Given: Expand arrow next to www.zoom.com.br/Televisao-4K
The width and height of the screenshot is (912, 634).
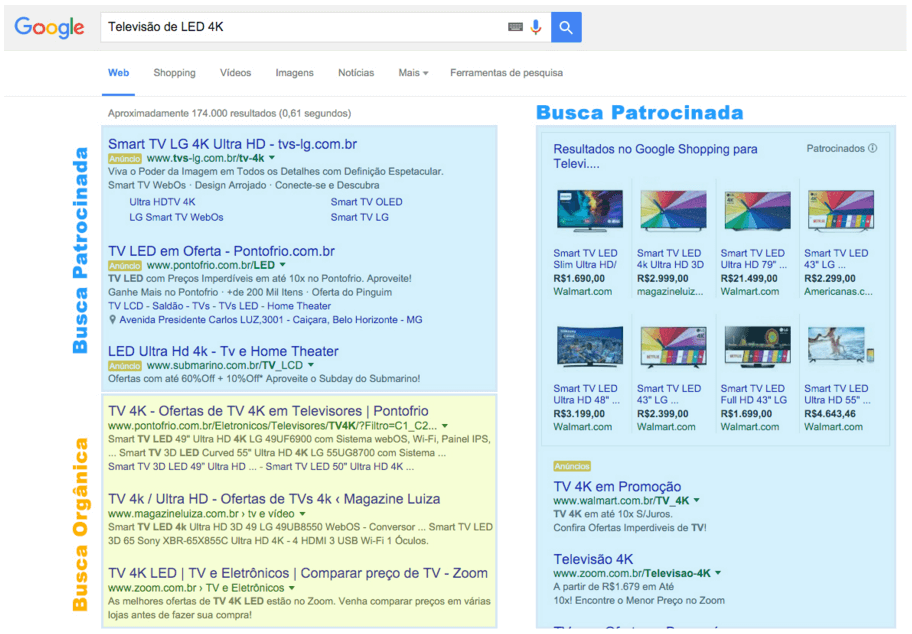Looking at the screenshot, I should [x=718, y=573].
